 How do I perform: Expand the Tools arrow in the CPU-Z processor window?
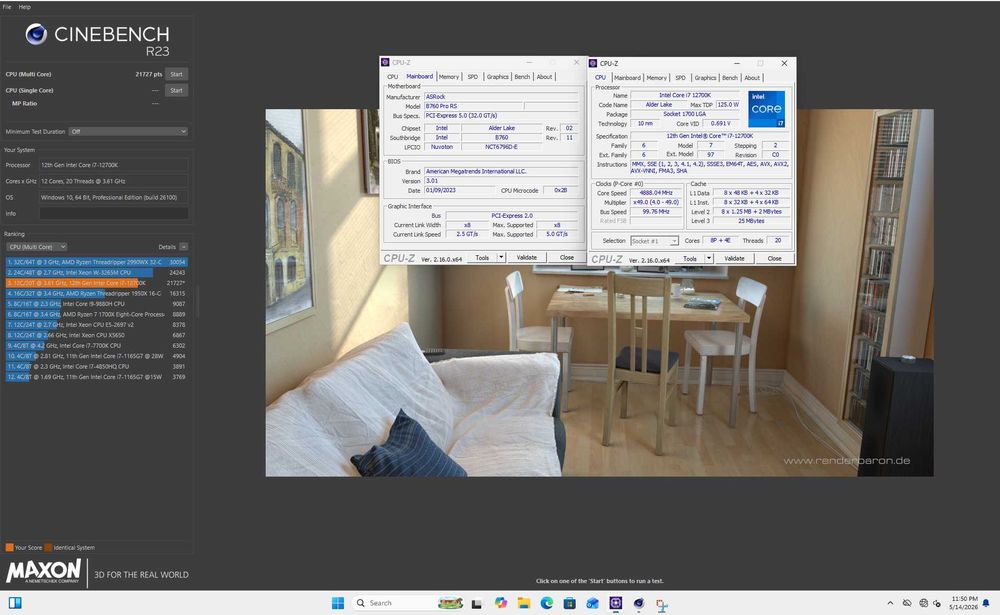(709, 258)
